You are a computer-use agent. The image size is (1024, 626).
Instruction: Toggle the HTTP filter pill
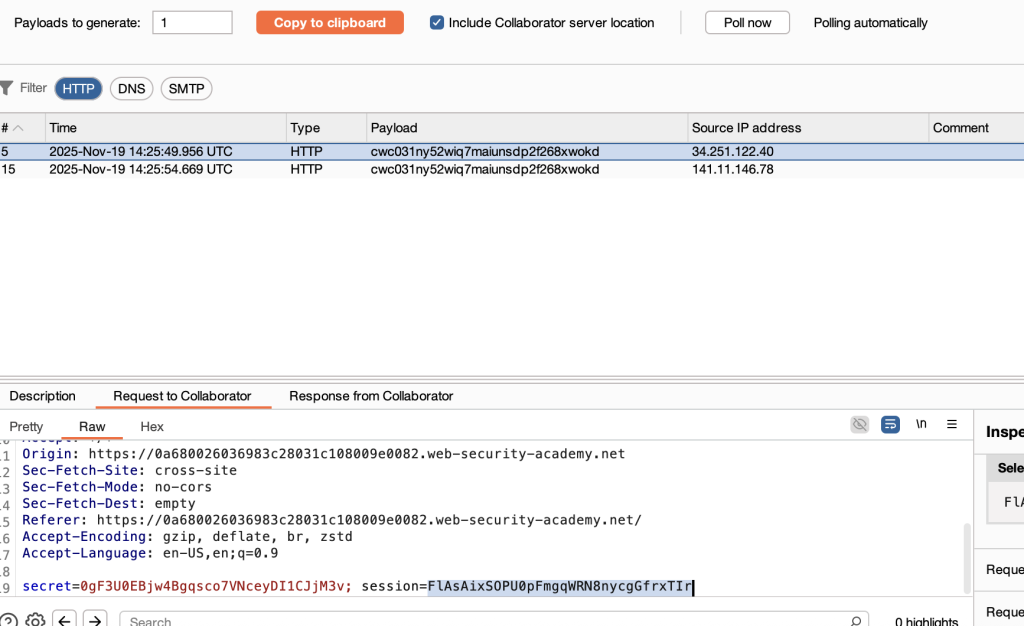78,89
